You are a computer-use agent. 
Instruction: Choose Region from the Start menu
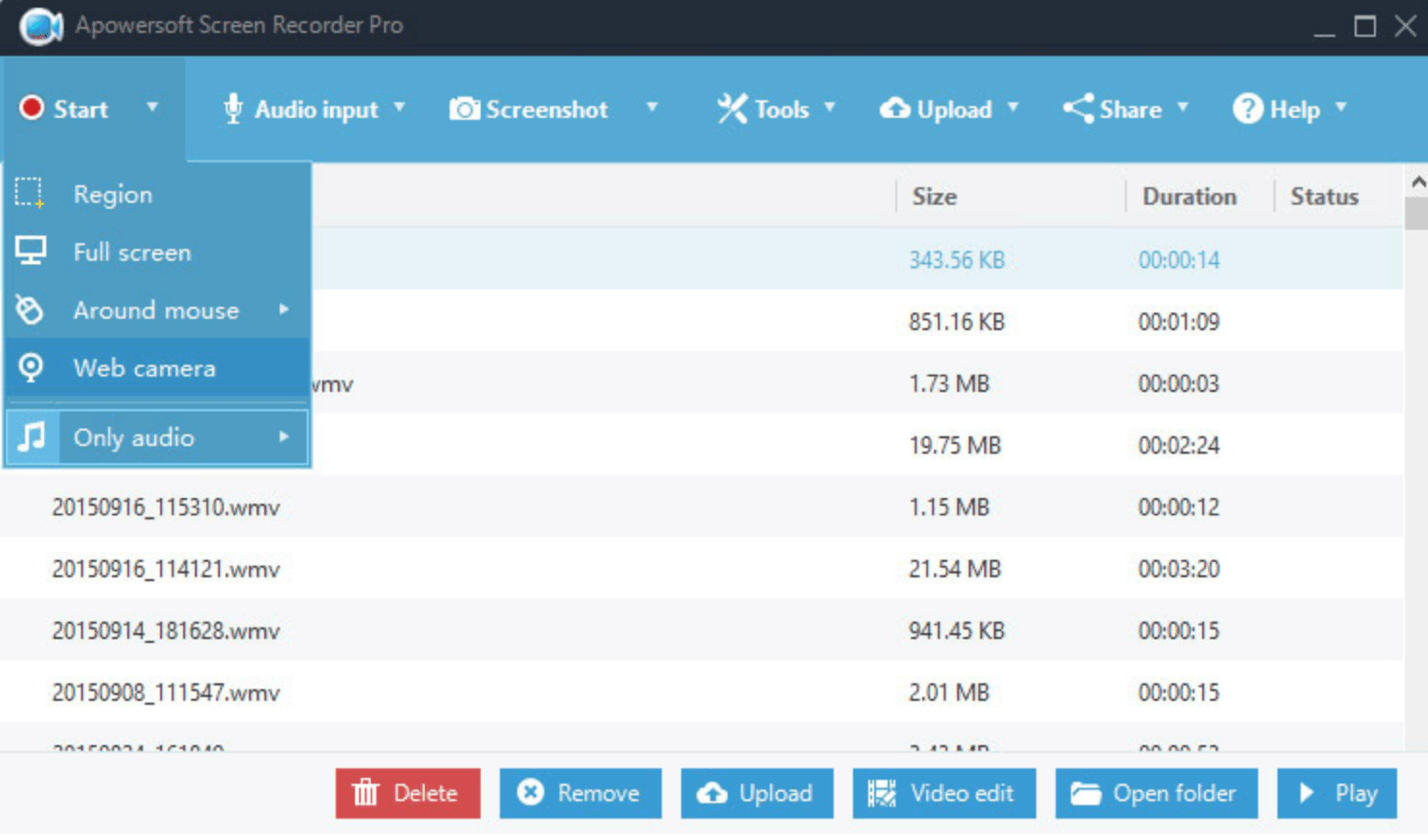coord(157,194)
